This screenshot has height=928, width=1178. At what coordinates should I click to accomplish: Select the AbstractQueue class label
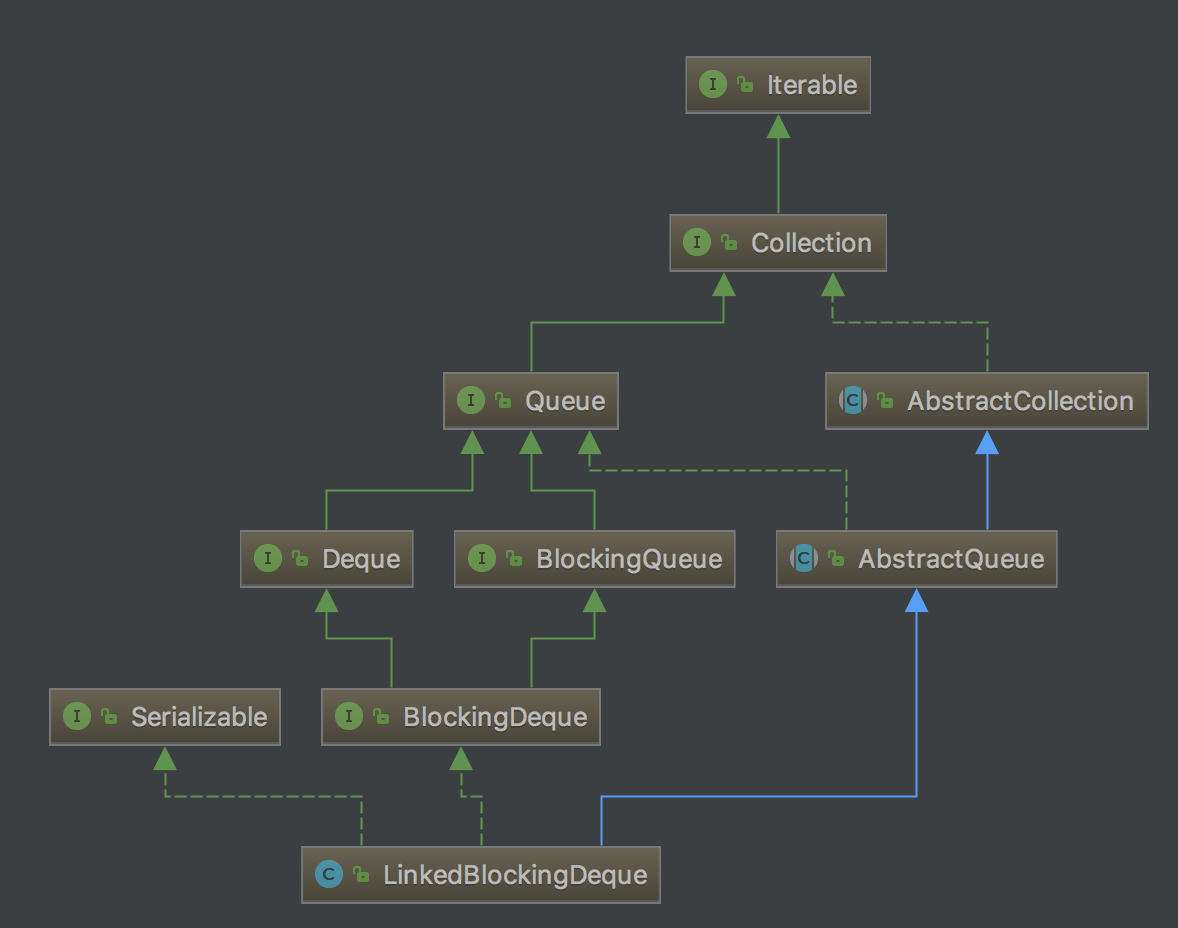pos(950,559)
